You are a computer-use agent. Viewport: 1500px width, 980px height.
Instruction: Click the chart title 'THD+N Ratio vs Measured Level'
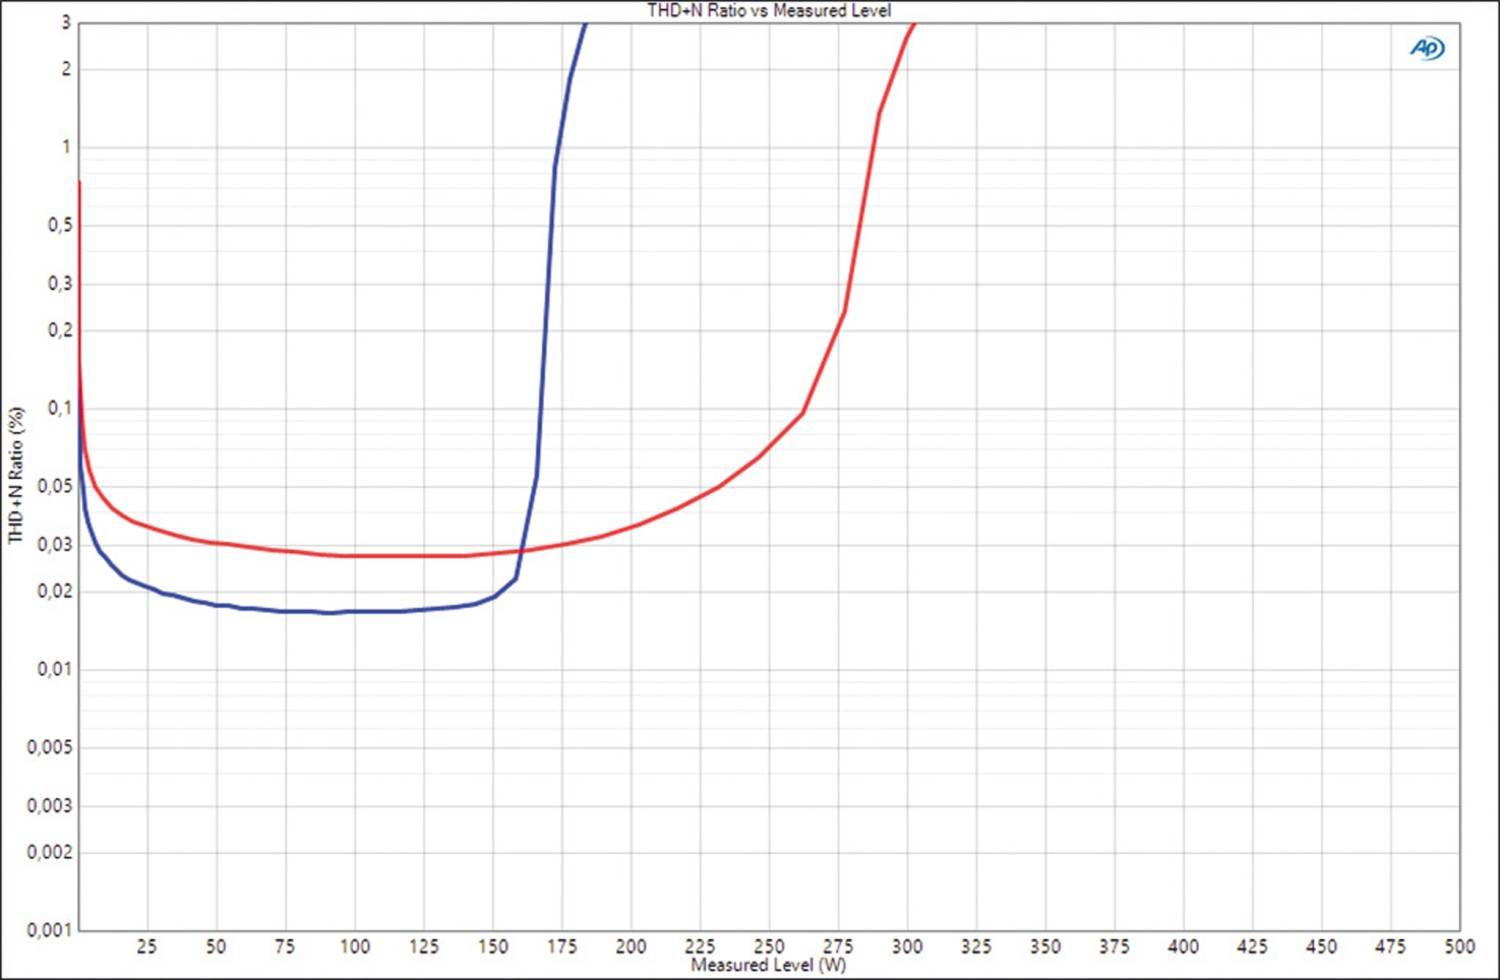[769, 10]
